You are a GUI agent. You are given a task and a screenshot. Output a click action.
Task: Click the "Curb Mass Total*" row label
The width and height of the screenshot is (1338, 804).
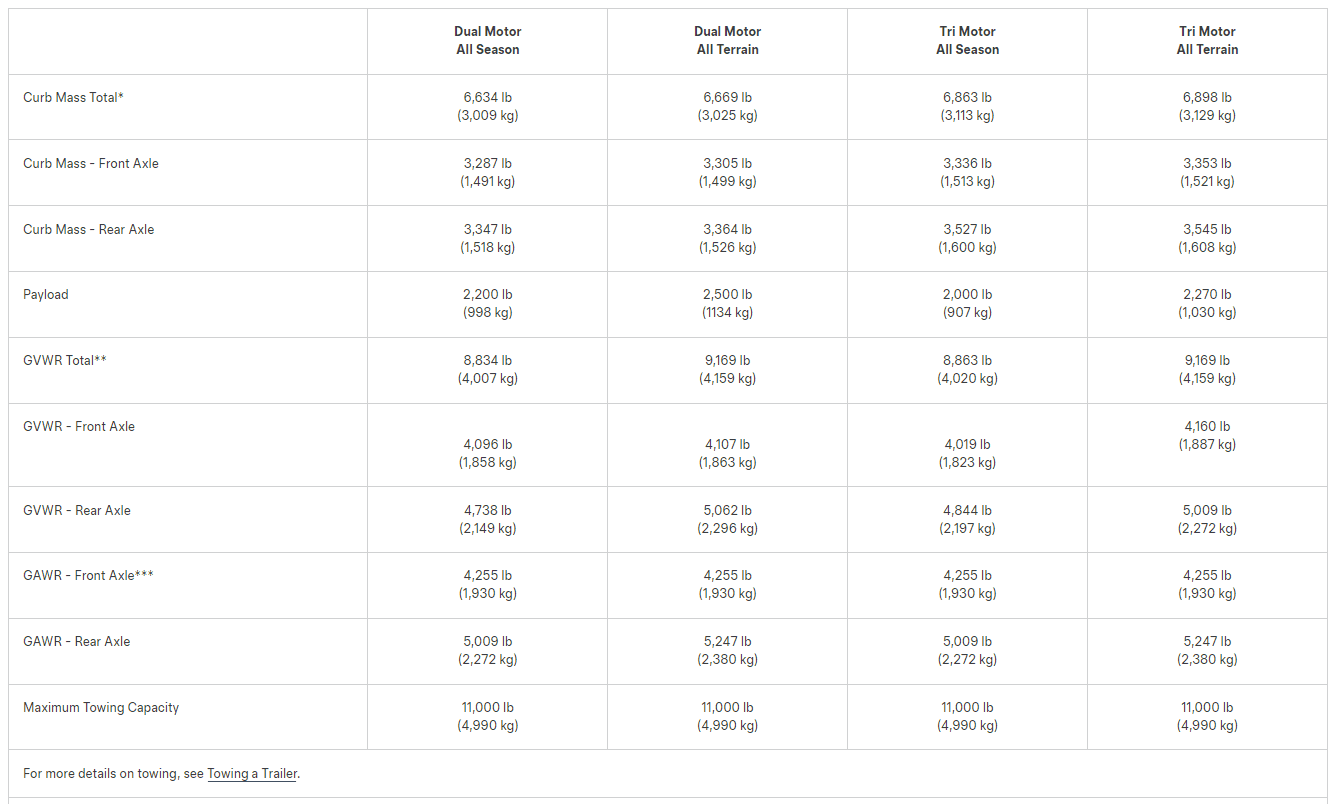click(74, 98)
